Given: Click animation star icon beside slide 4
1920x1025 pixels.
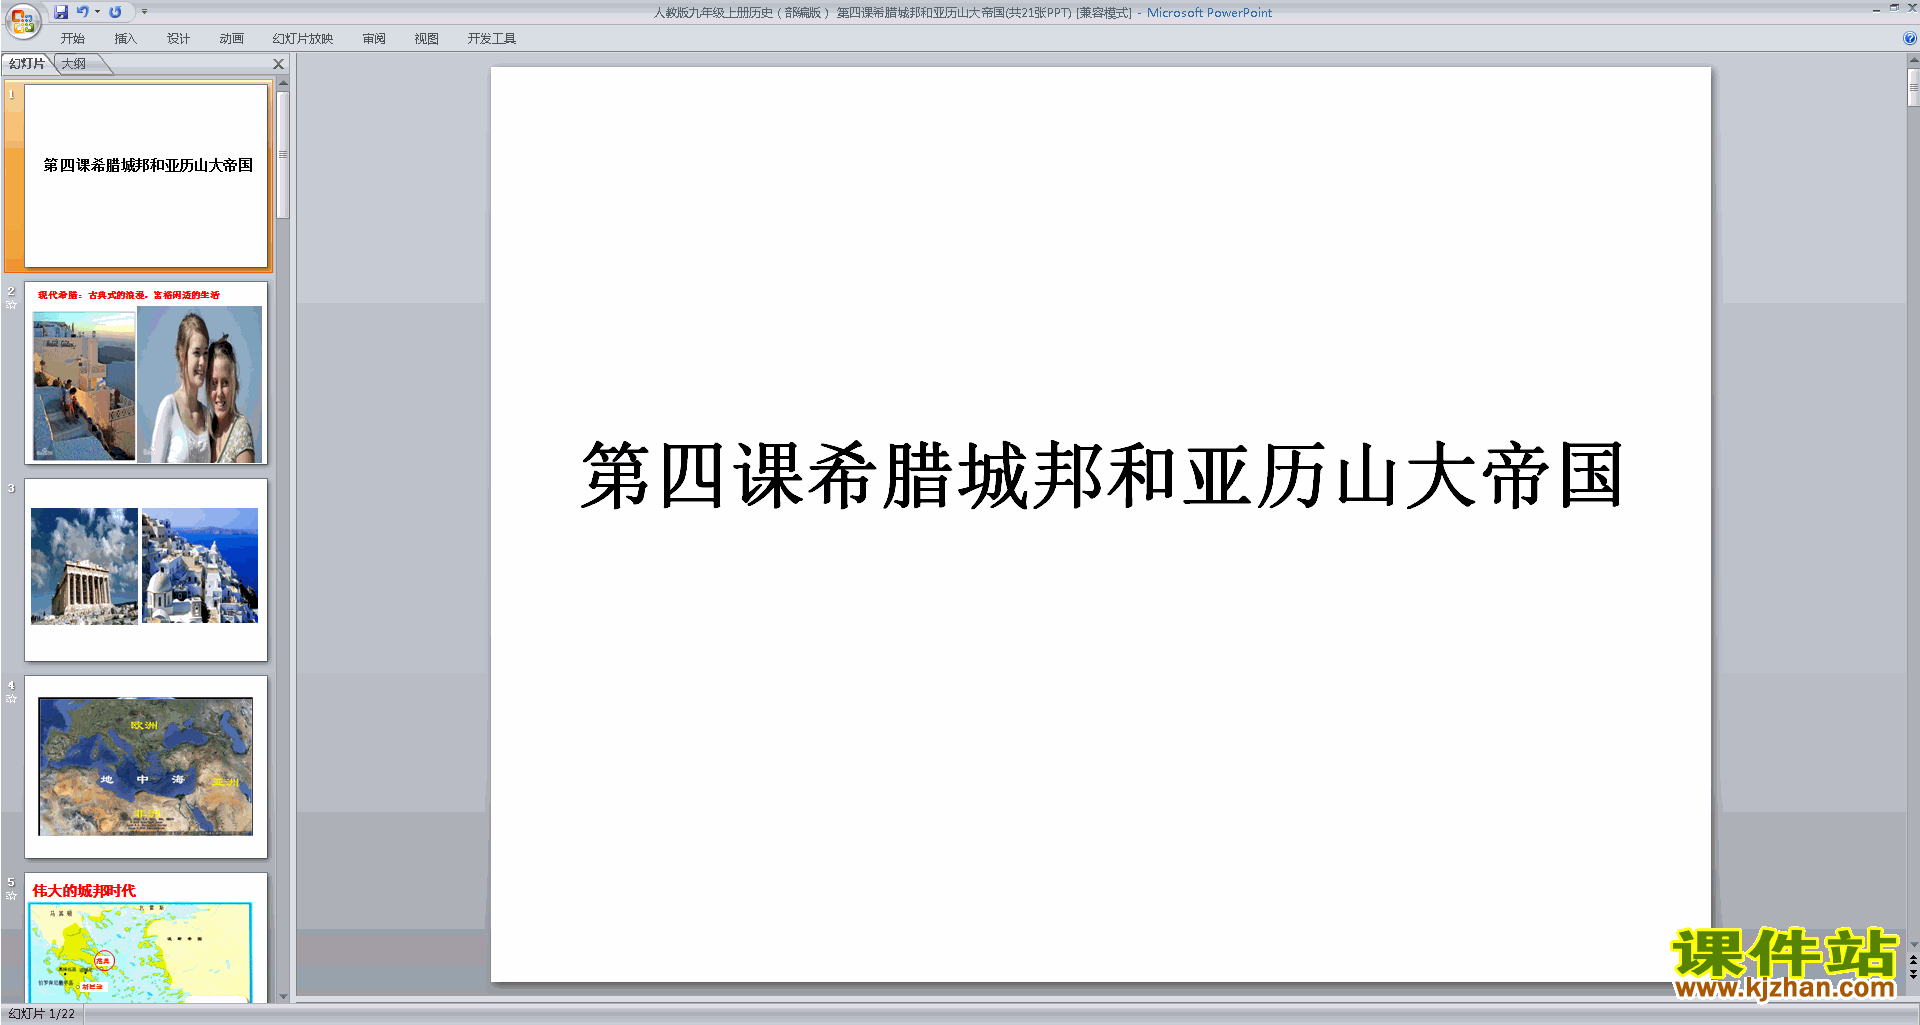Looking at the screenshot, I should tap(11, 698).
